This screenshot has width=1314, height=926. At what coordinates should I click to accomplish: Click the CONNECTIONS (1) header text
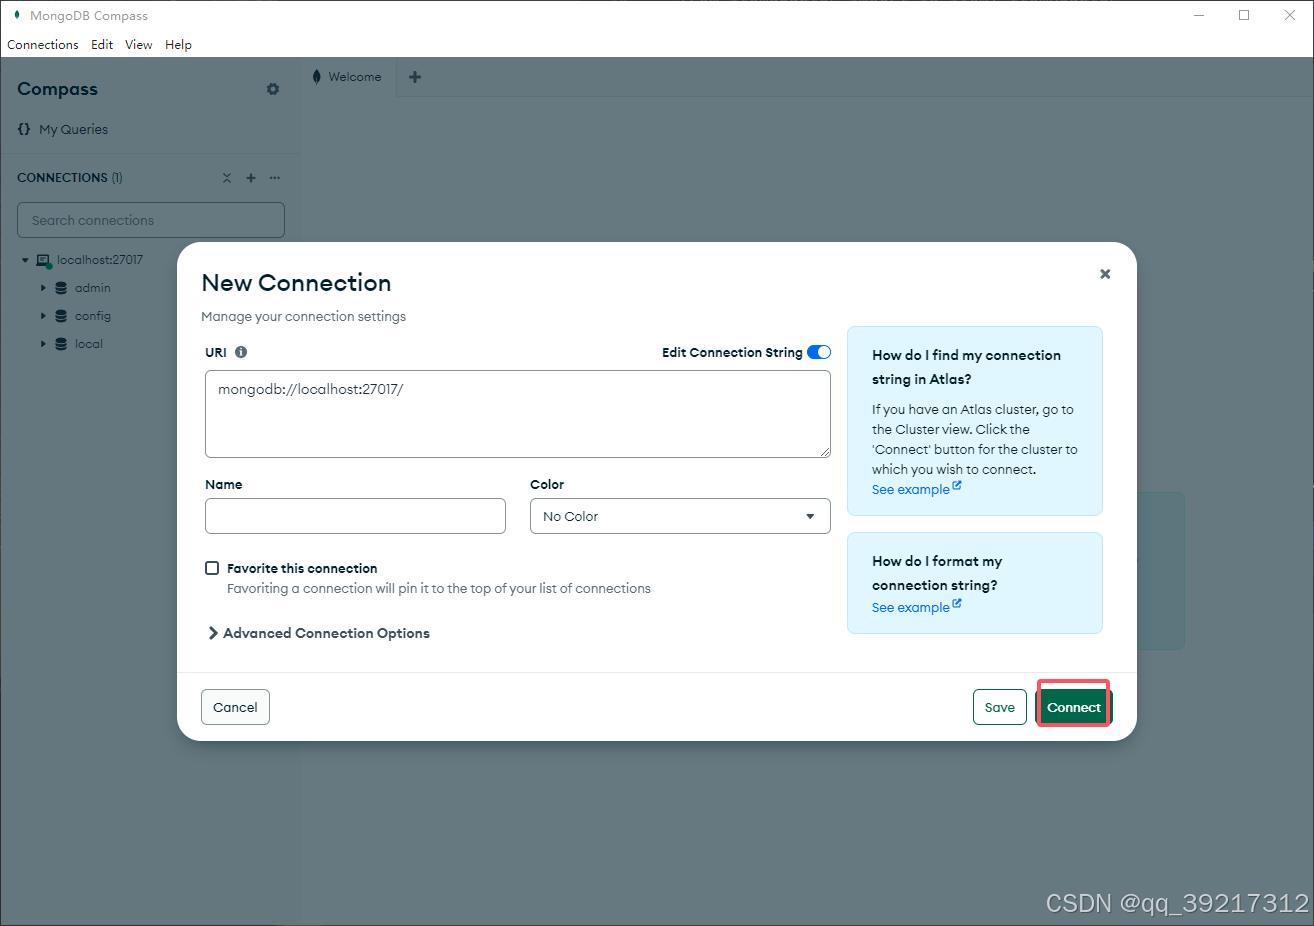point(69,178)
